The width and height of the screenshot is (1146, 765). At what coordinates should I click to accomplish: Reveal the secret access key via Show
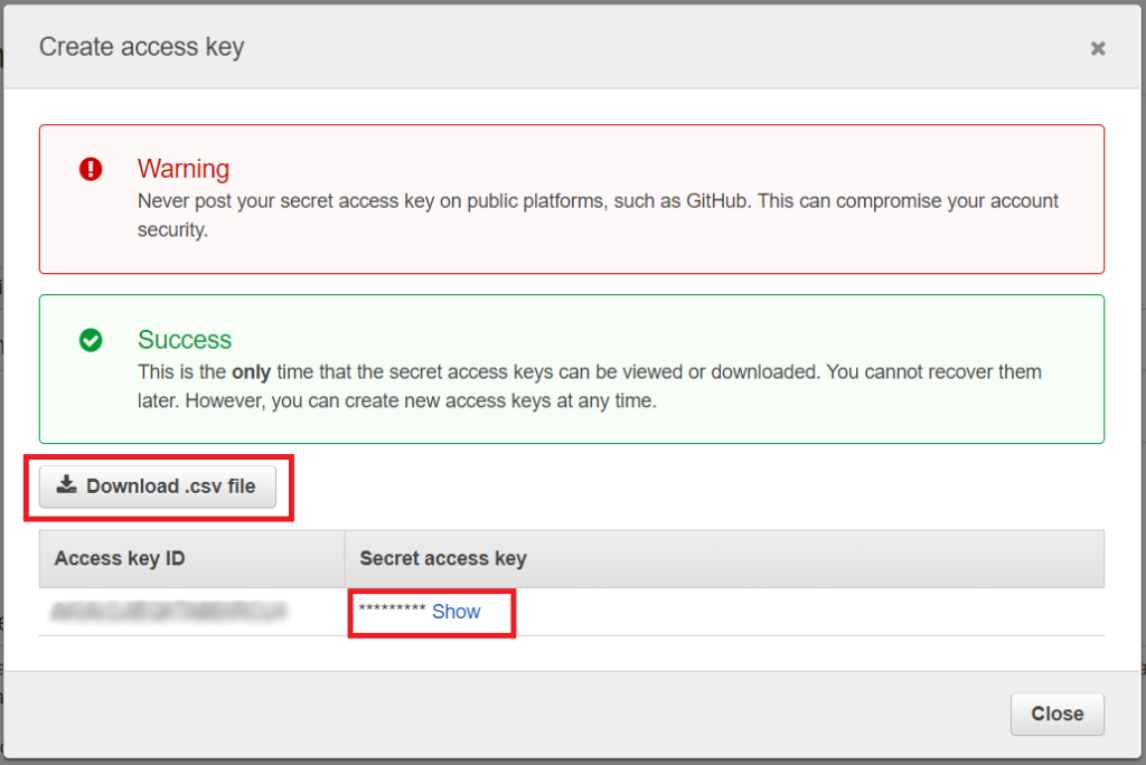point(456,612)
